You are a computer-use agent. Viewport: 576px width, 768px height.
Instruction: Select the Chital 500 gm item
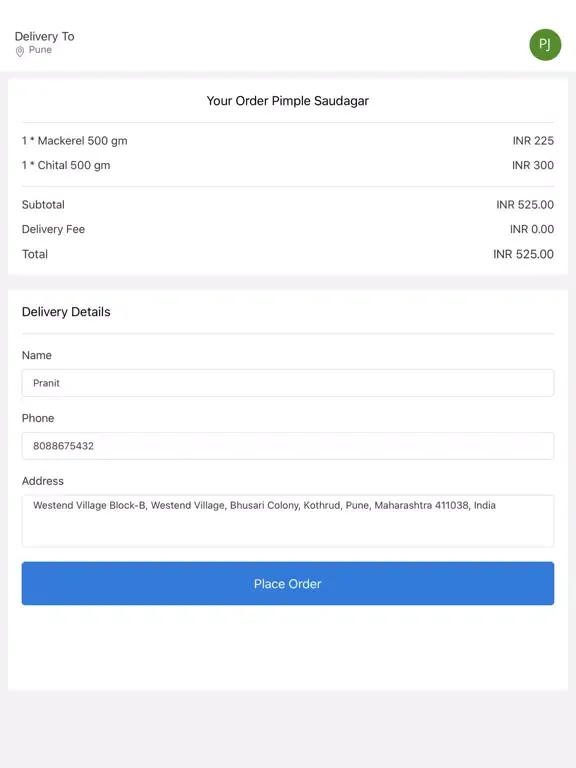(x=66, y=166)
